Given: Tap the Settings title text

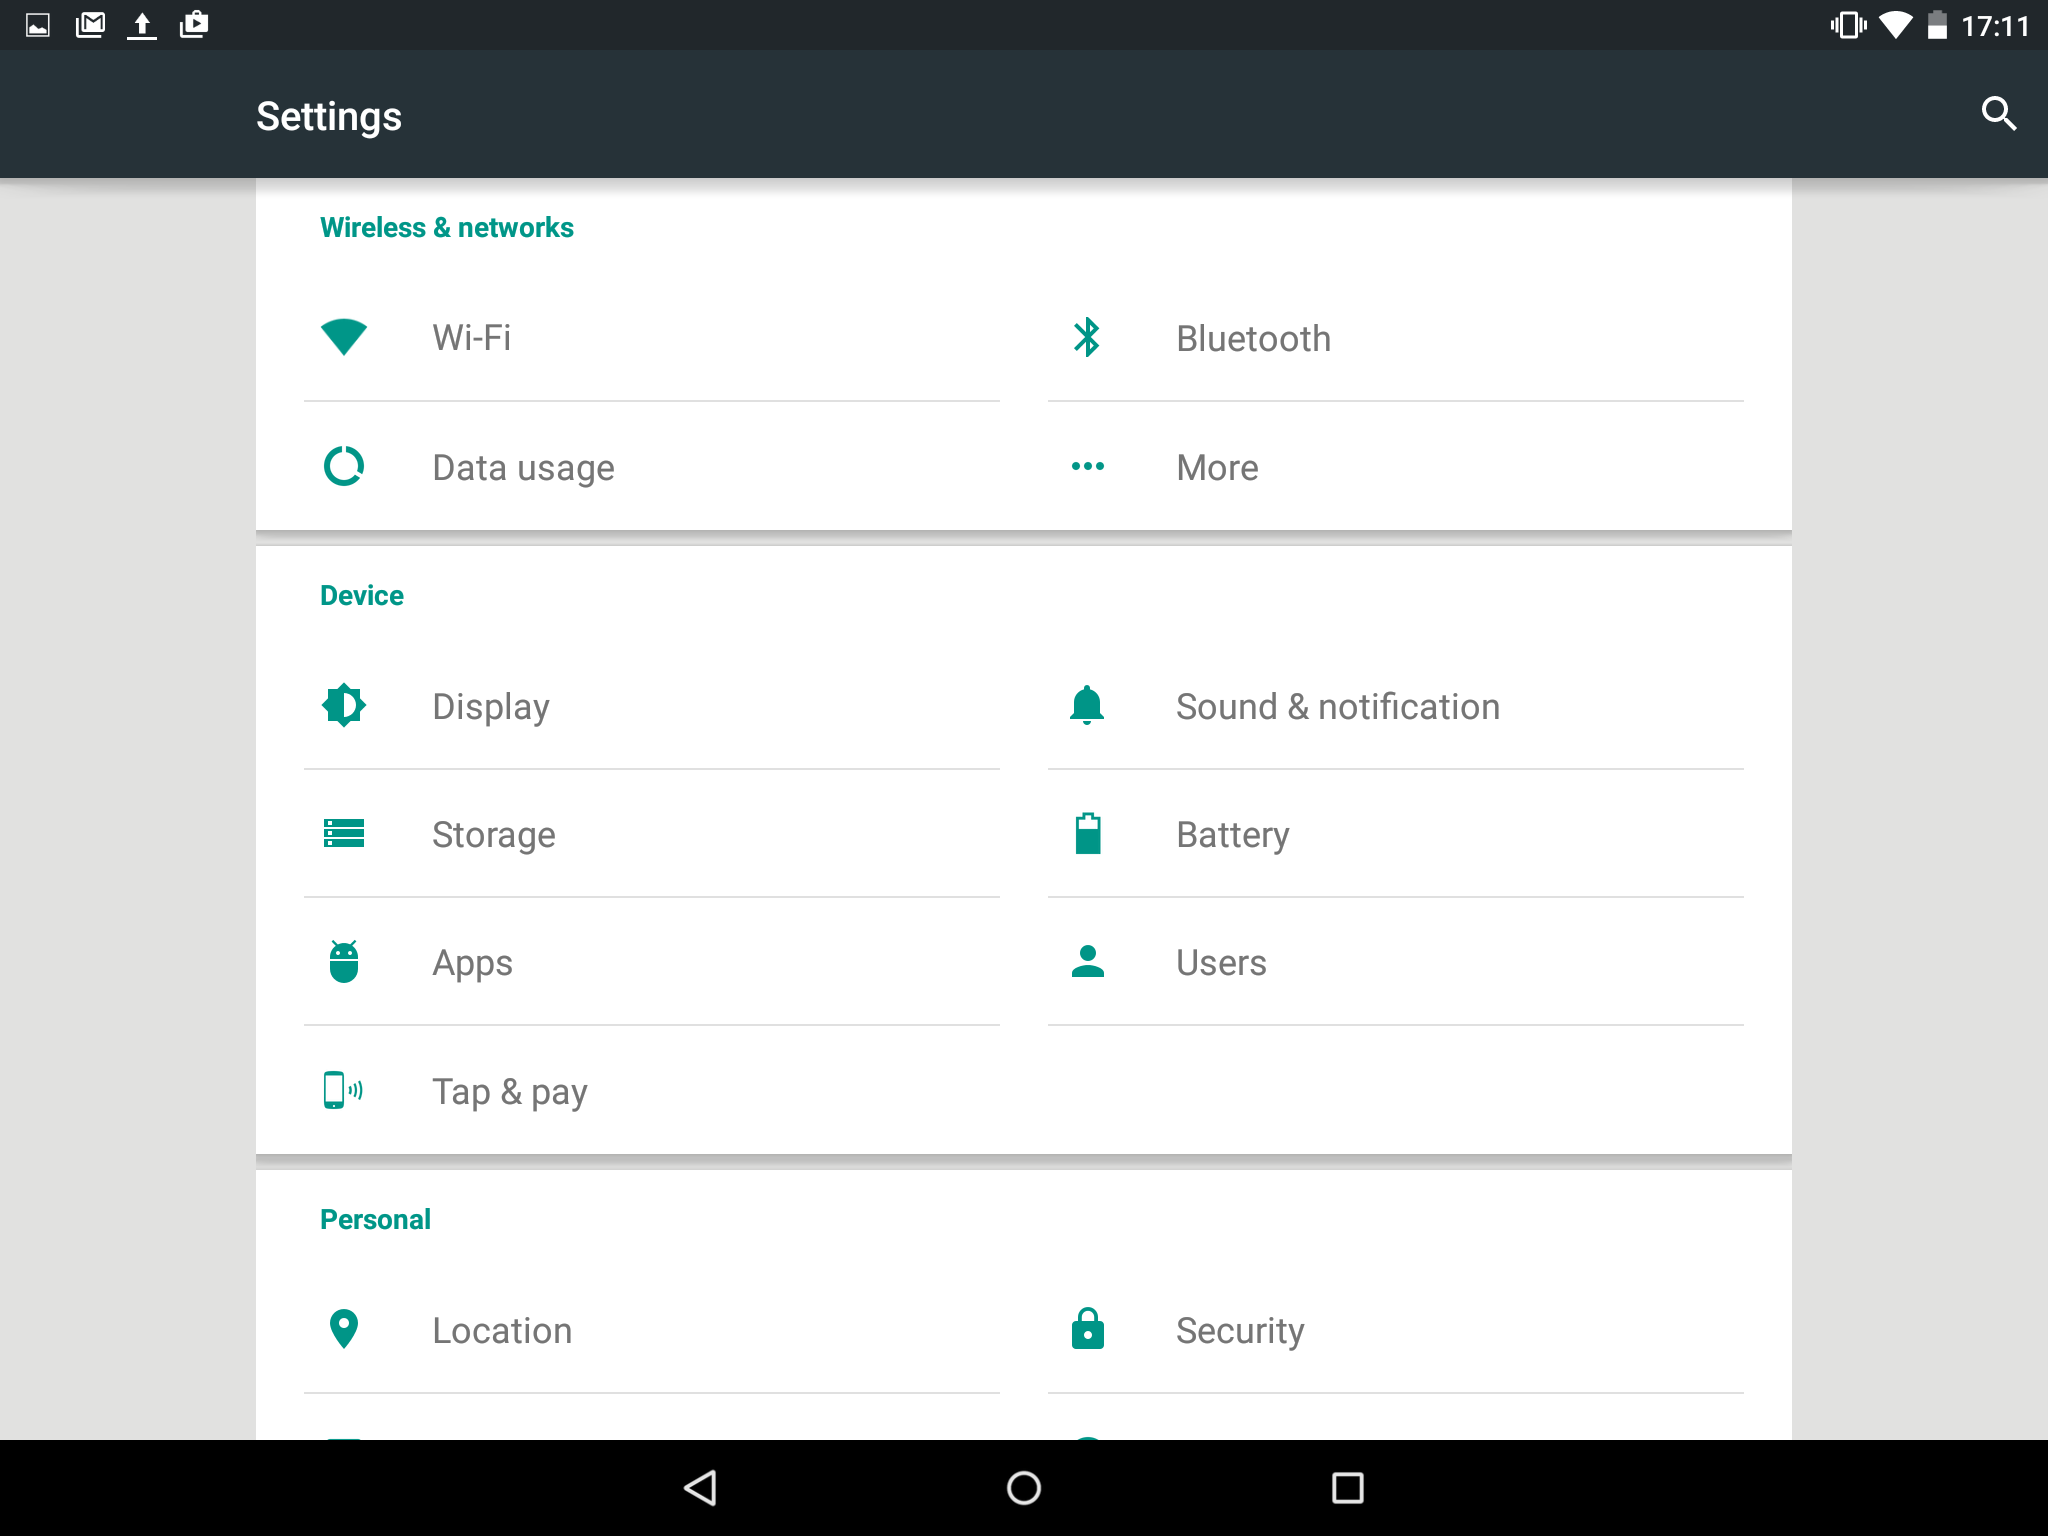Looking at the screenshot, I should click(329, 116).
